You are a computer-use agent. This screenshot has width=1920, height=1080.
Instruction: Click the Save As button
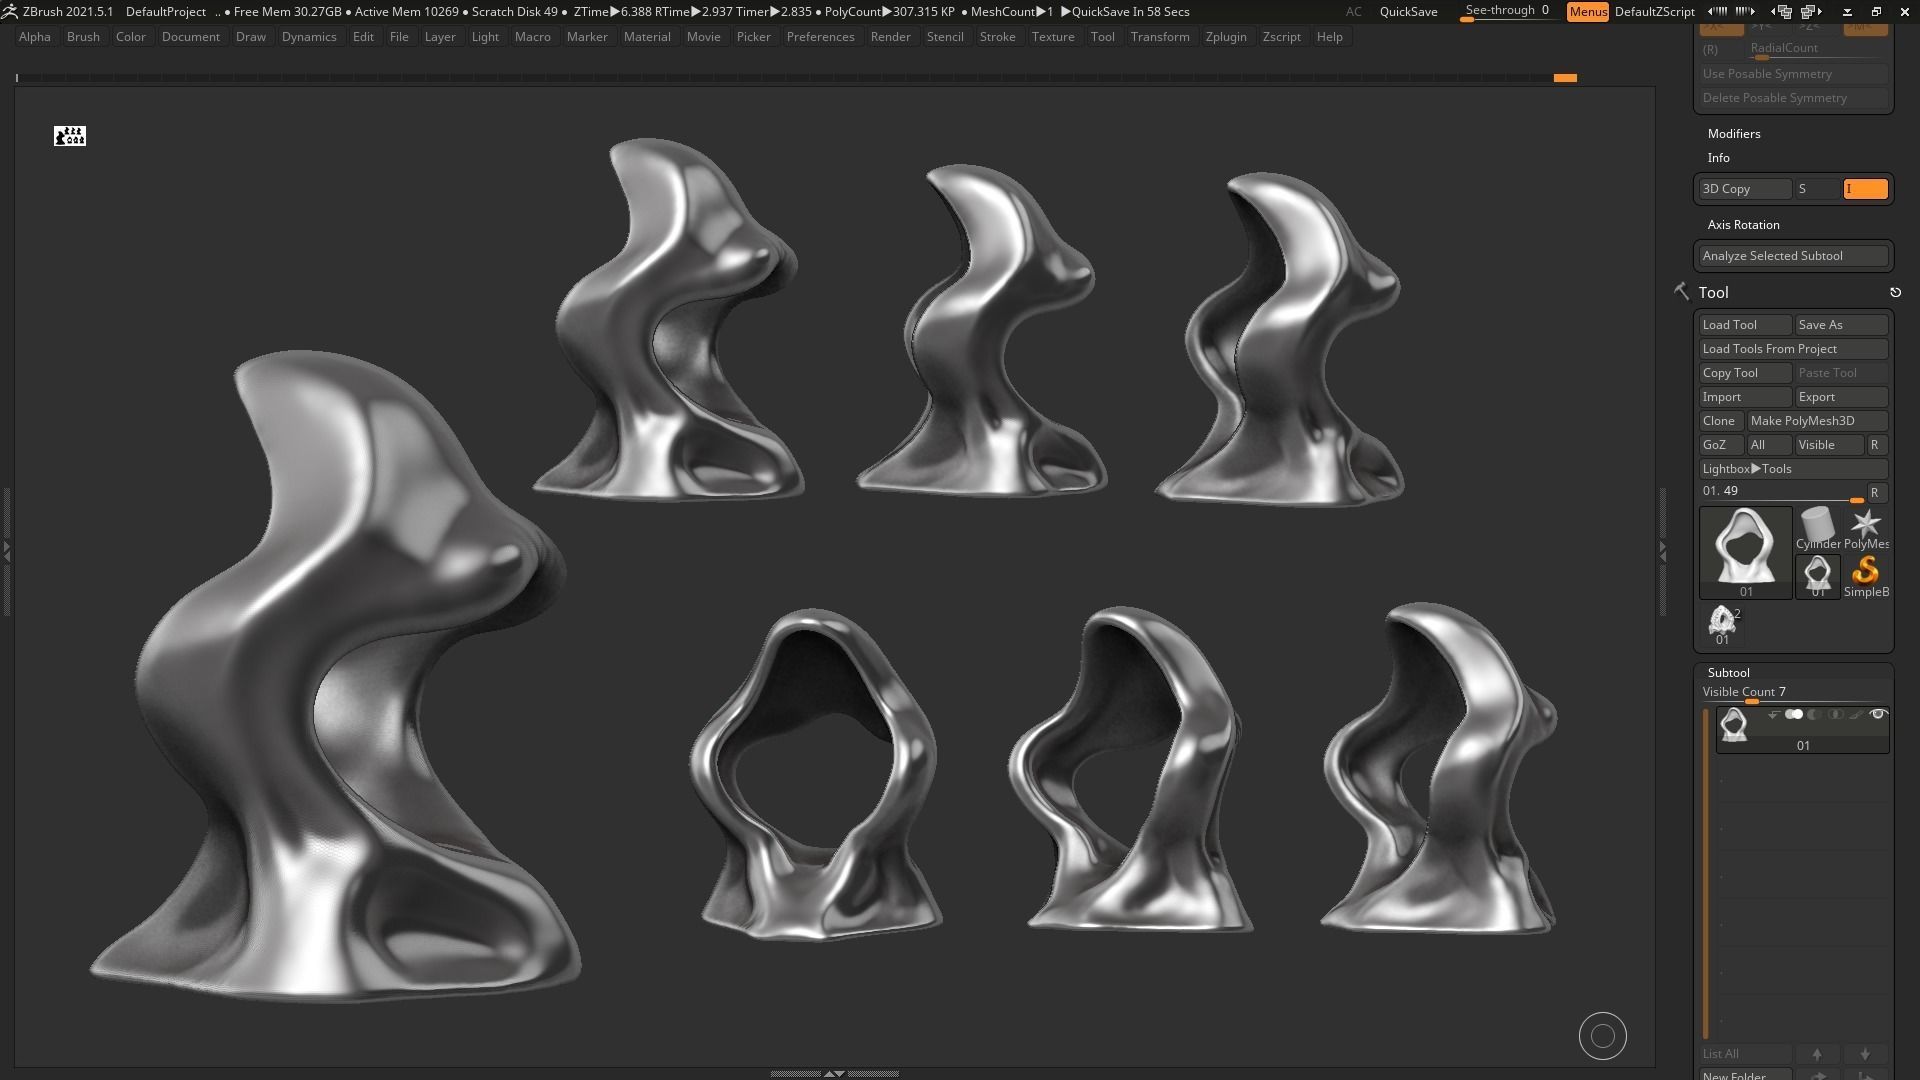(x=1841, y=325)
